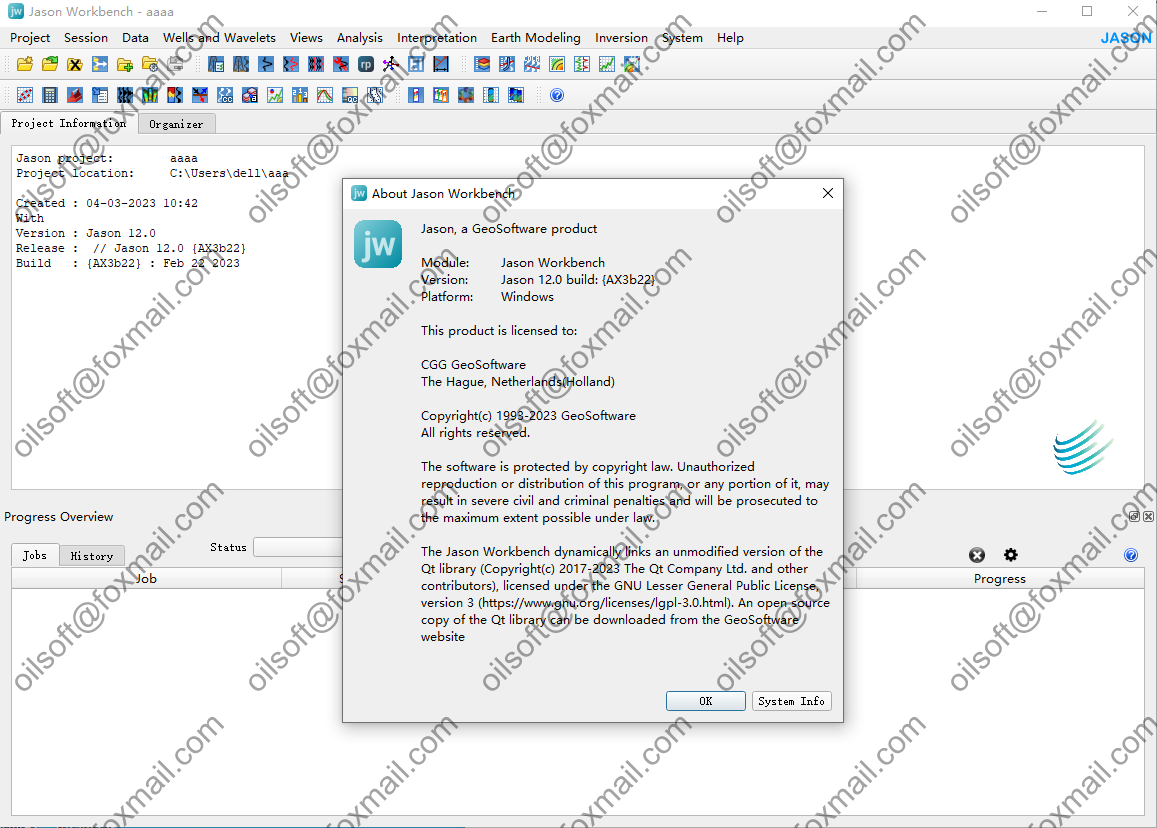Click the numbered histogram bars icon
The image size is (1157, 828).
(300, 95)
